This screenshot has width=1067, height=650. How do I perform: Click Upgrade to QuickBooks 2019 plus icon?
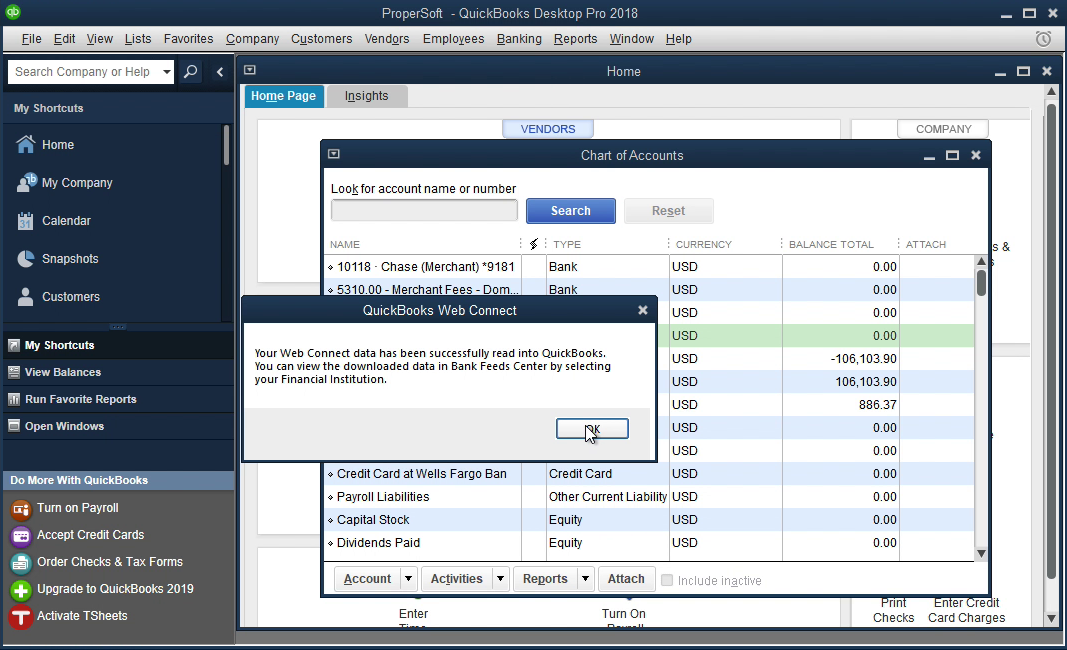[20, 590]
